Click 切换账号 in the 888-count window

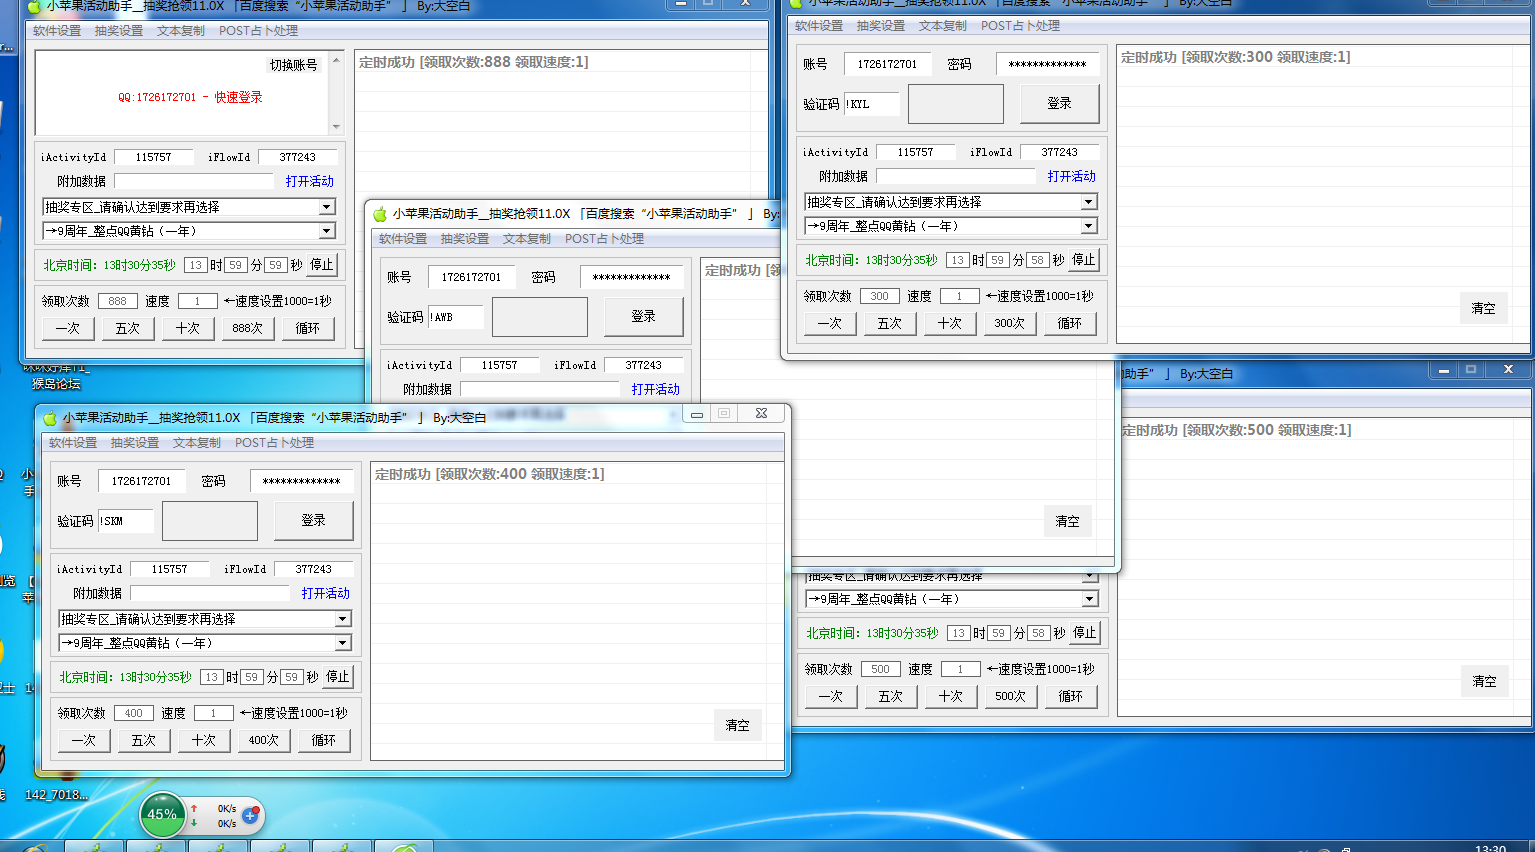[x=293, y=65]
